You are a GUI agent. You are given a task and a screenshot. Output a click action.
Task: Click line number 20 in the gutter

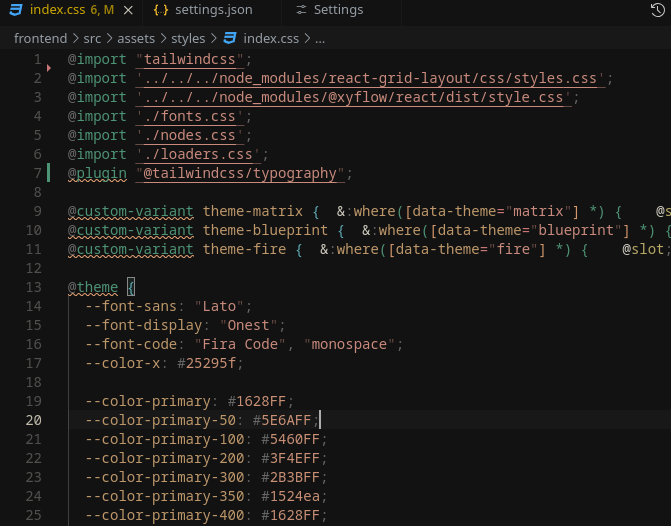point(33,420)
